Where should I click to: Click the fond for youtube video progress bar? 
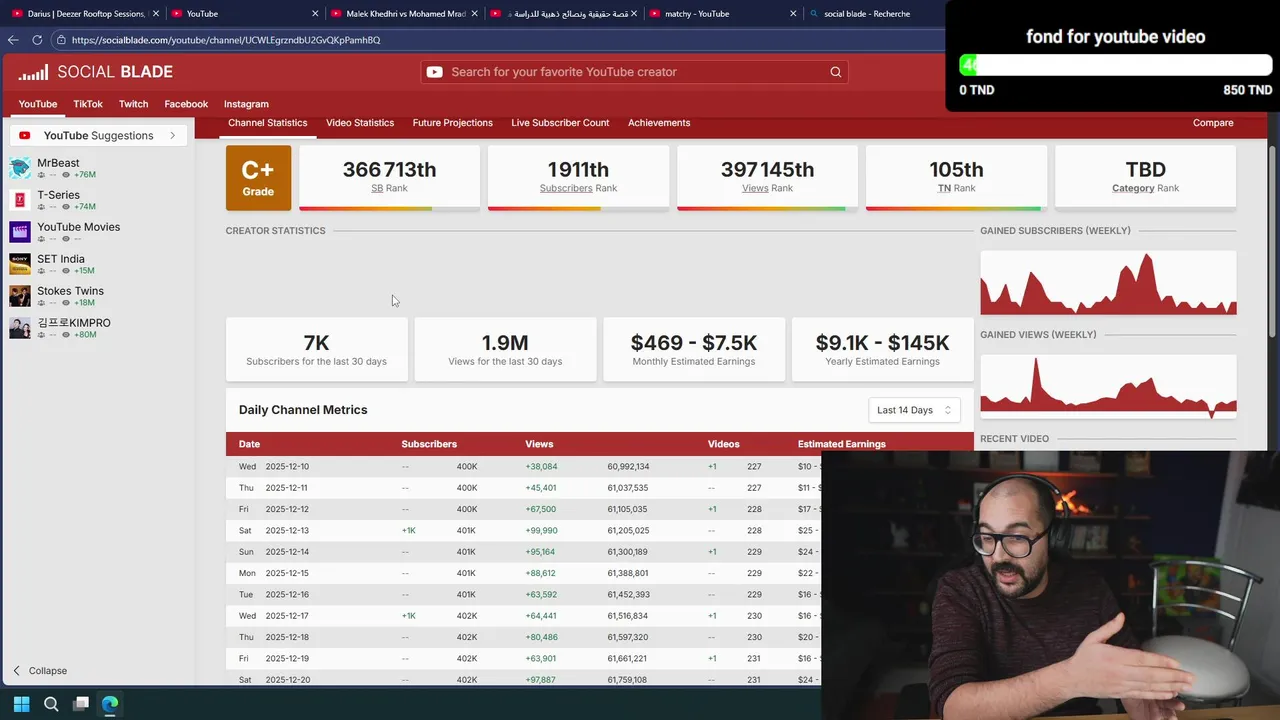coord(1115,65)
